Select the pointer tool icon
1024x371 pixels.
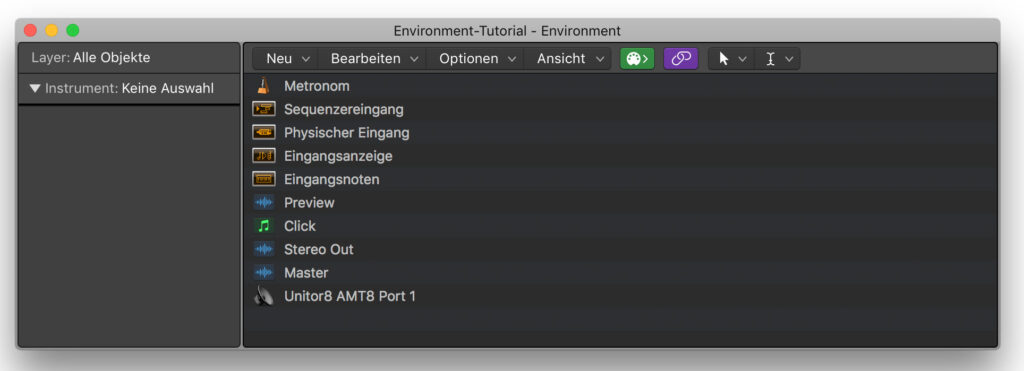pos(724,59)
